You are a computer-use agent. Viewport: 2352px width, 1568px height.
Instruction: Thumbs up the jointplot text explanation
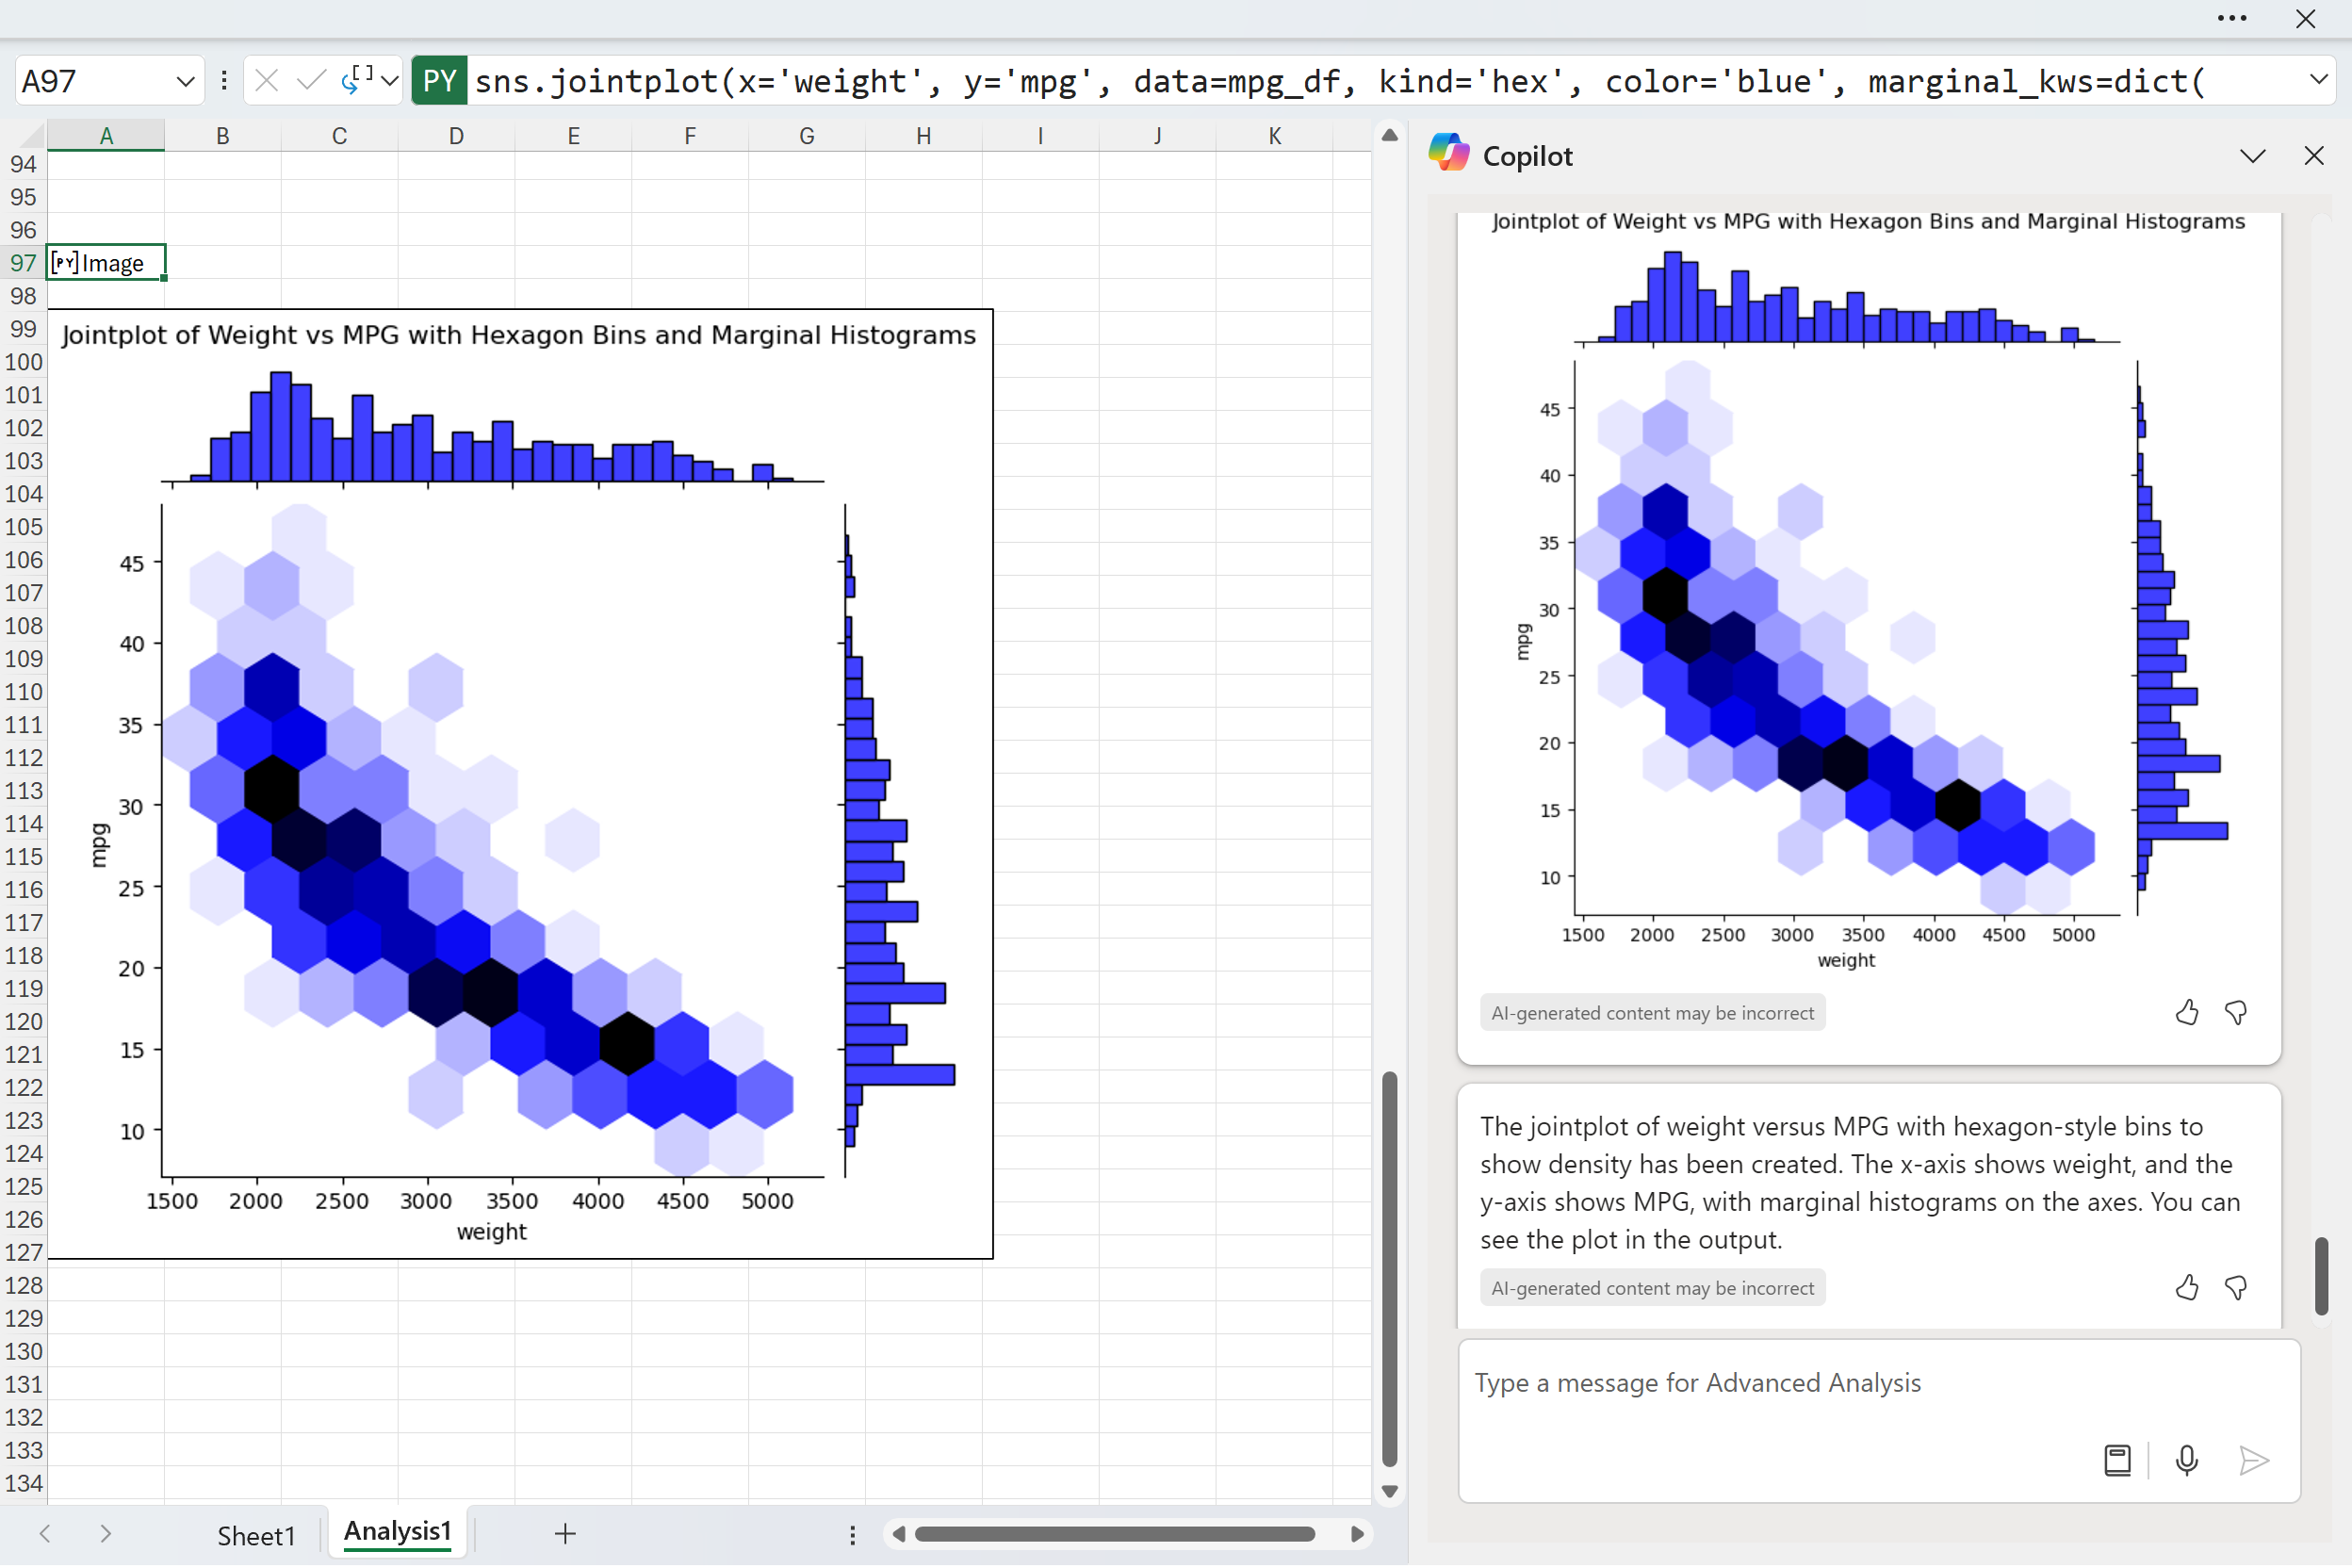tap(2186, 1288)
